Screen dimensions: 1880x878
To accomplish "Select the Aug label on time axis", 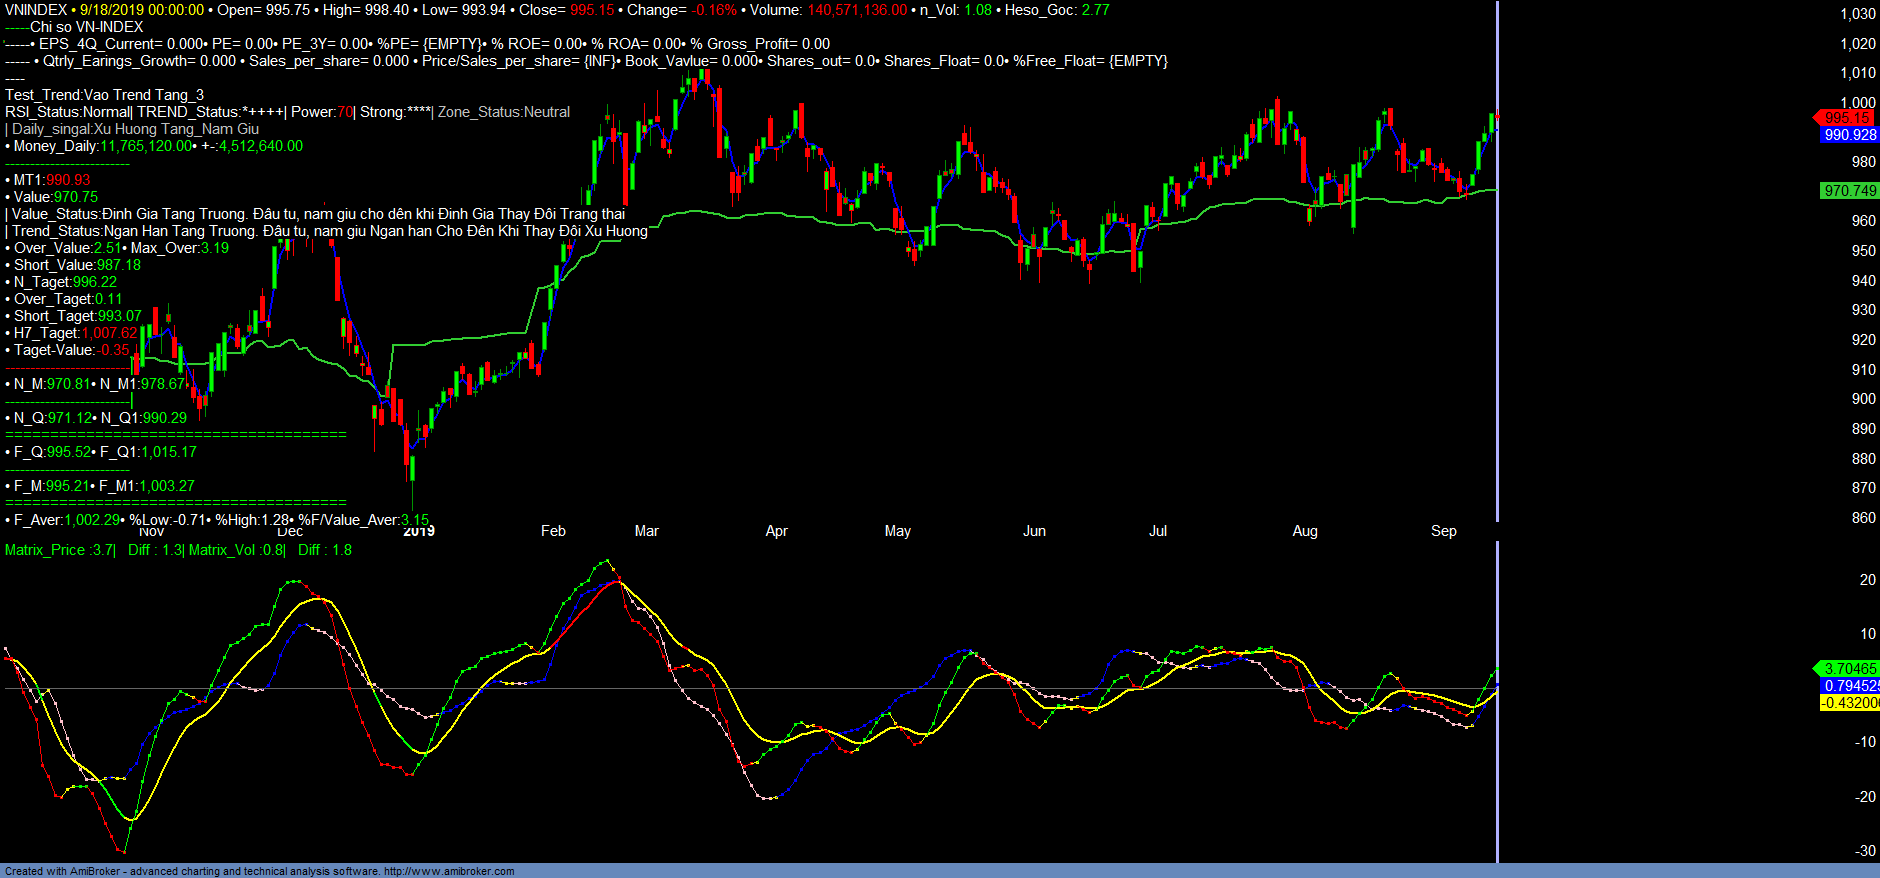I will (x=1304, y=531).
